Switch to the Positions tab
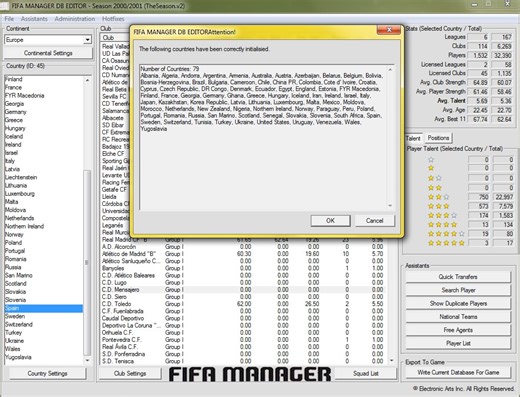This screenshot has height=397, width=520. point(438,138)
